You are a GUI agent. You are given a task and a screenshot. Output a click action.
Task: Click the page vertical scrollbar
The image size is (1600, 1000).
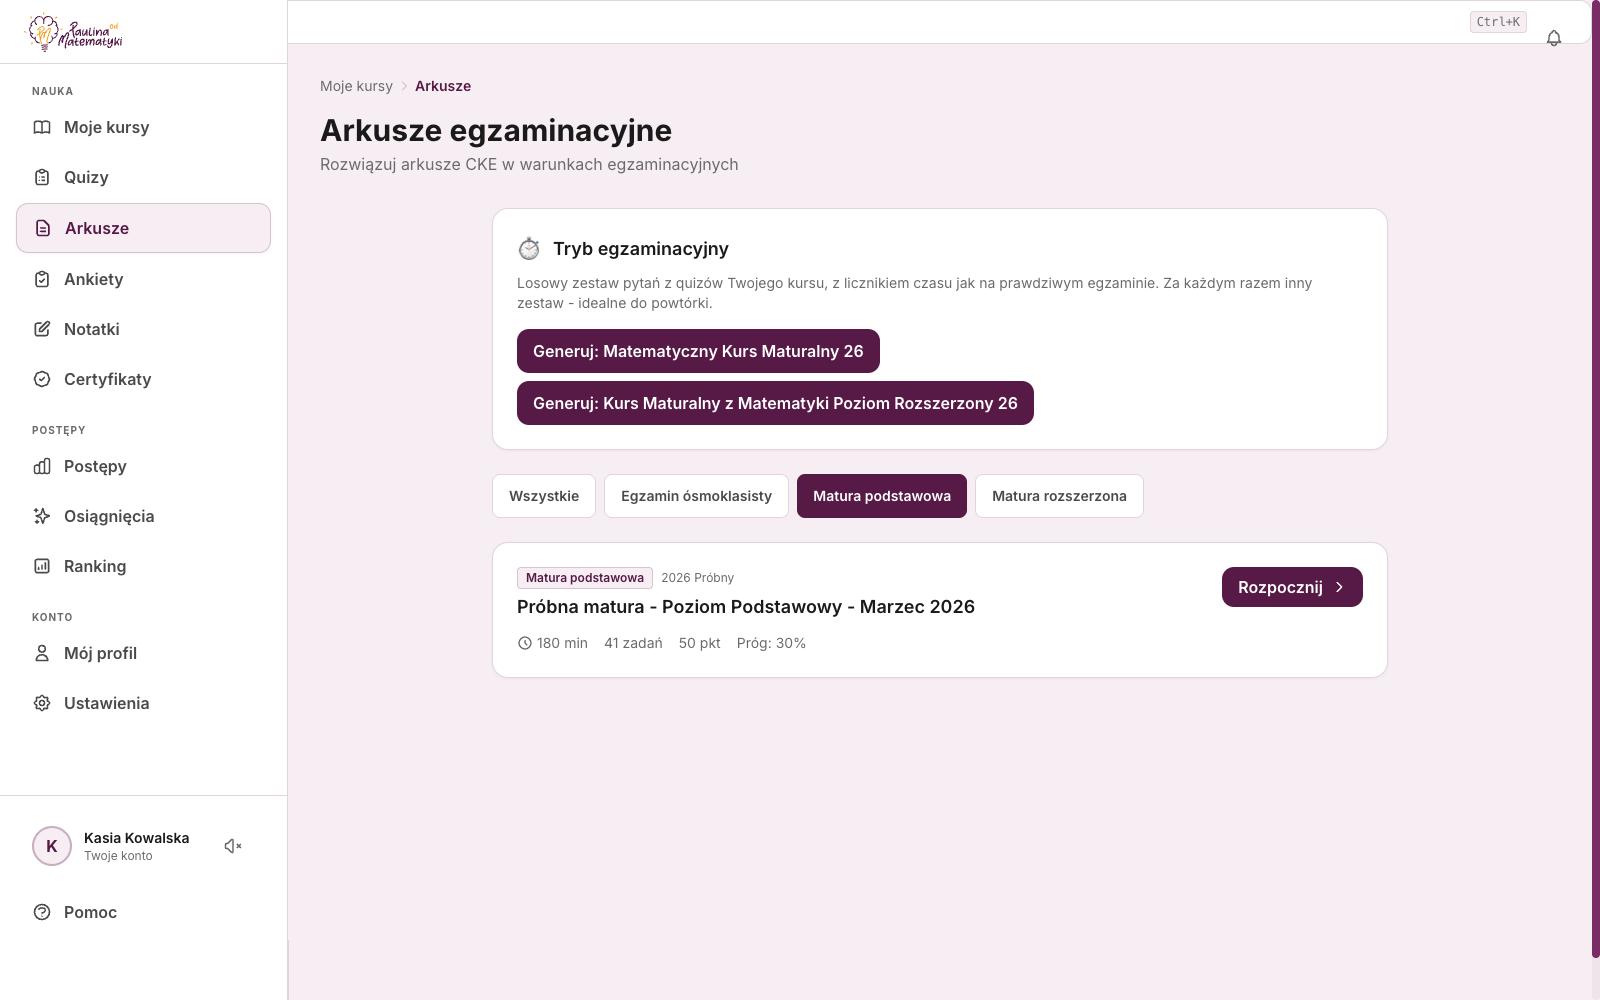tap(1595, 480)
